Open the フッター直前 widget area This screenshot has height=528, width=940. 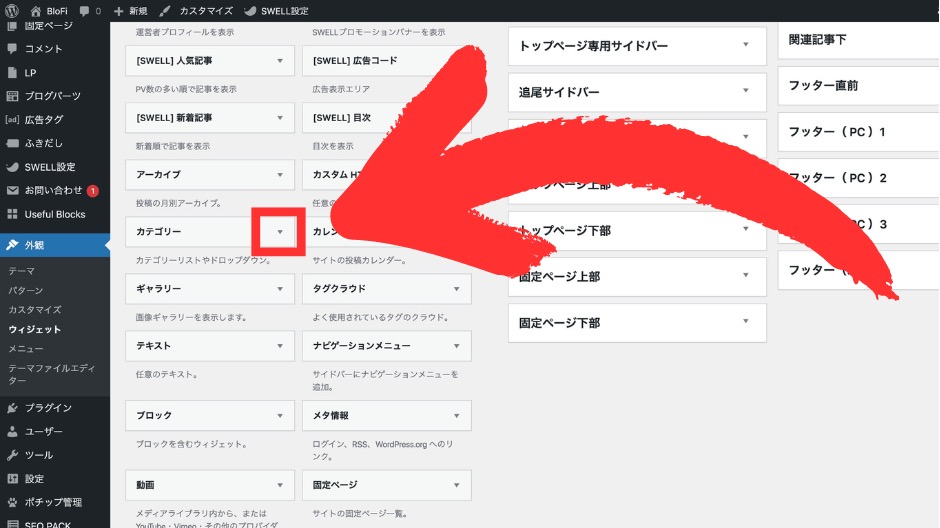(x=858, y=85)
